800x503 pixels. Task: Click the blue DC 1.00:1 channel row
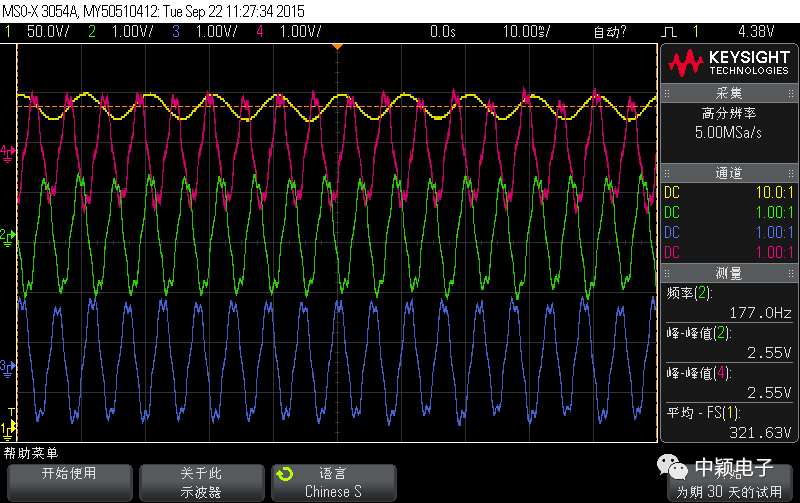tap(729, 233)
